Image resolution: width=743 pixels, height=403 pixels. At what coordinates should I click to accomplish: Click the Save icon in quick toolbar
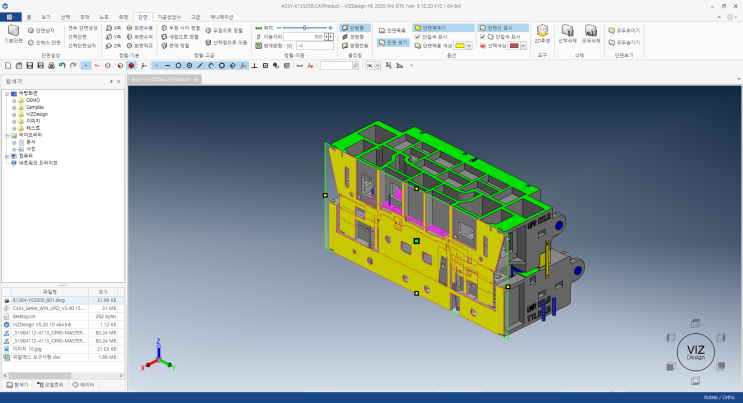(x=29, y=66)
